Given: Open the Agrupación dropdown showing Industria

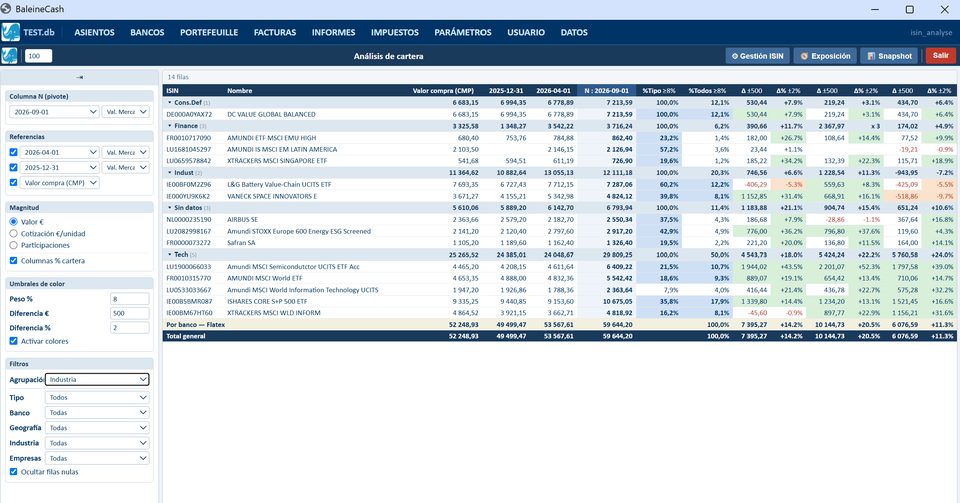Looking at the screenshot, I should pyautogui.click(x=97, y=379).
